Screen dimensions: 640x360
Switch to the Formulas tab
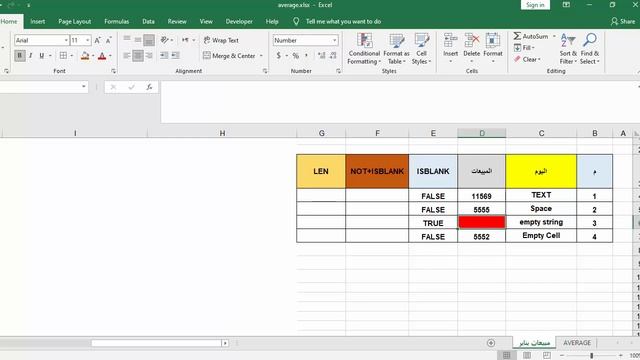(116, 22)
